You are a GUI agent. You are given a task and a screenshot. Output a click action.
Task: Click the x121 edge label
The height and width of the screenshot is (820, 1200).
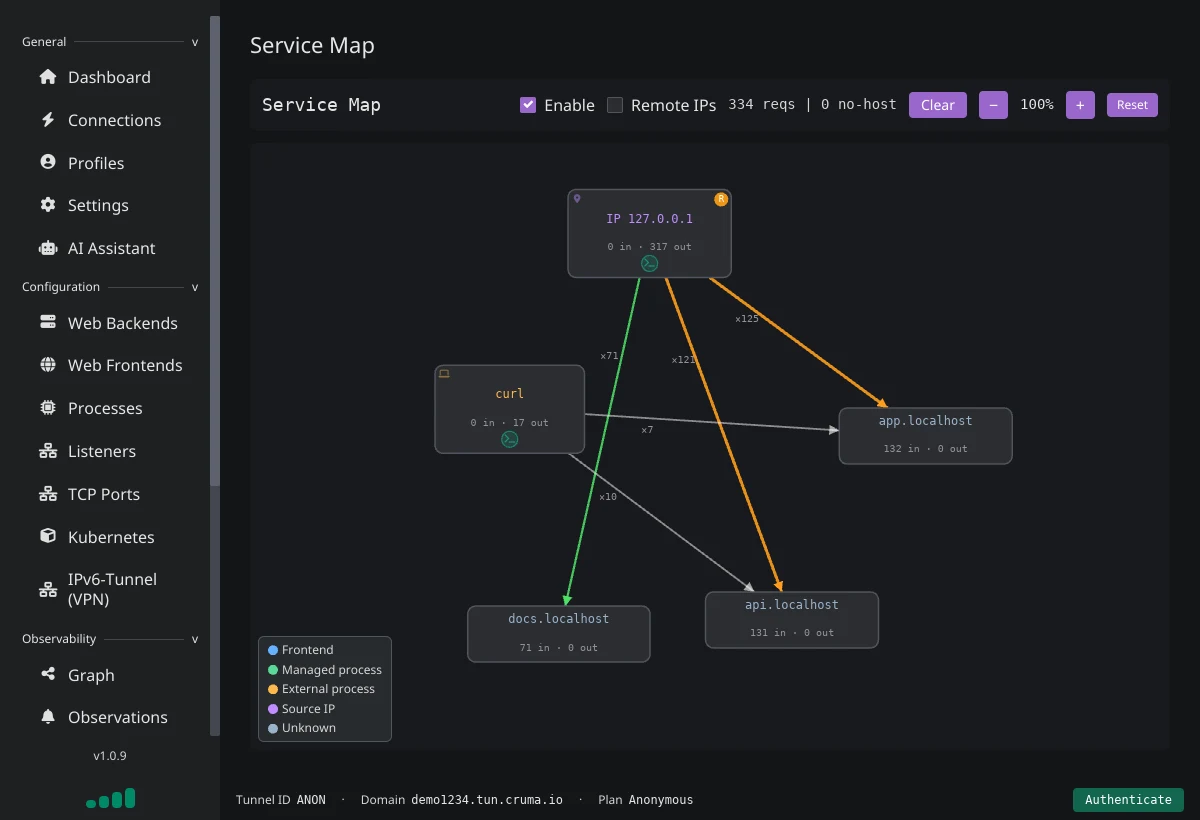[683, 360]
